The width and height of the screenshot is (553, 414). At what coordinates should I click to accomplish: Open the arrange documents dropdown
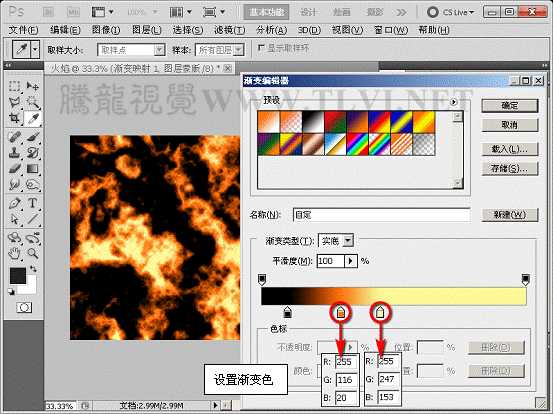coord(180,13)
